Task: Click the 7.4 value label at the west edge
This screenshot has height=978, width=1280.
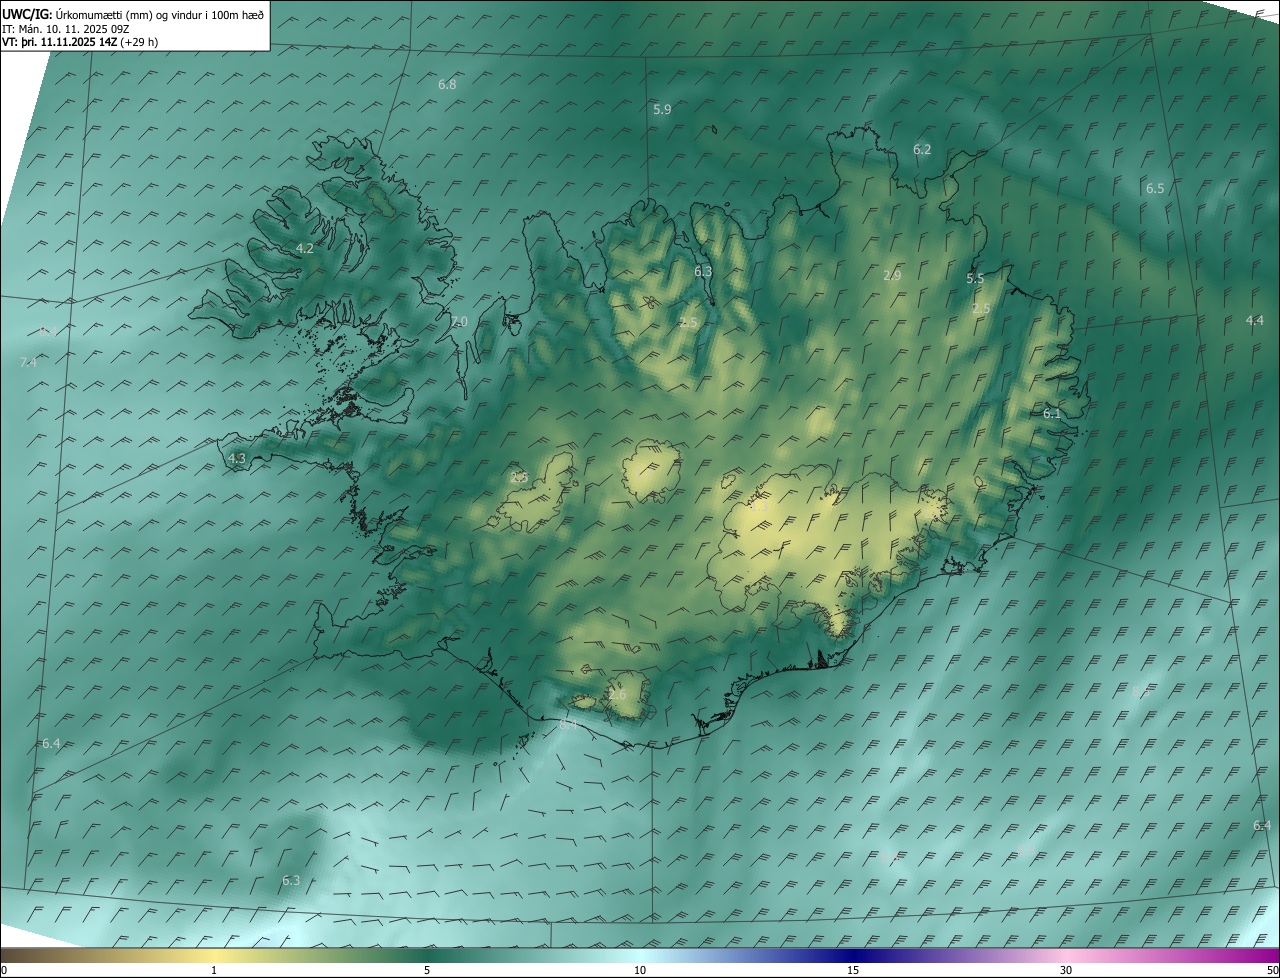Action: (x=28, y=363)
